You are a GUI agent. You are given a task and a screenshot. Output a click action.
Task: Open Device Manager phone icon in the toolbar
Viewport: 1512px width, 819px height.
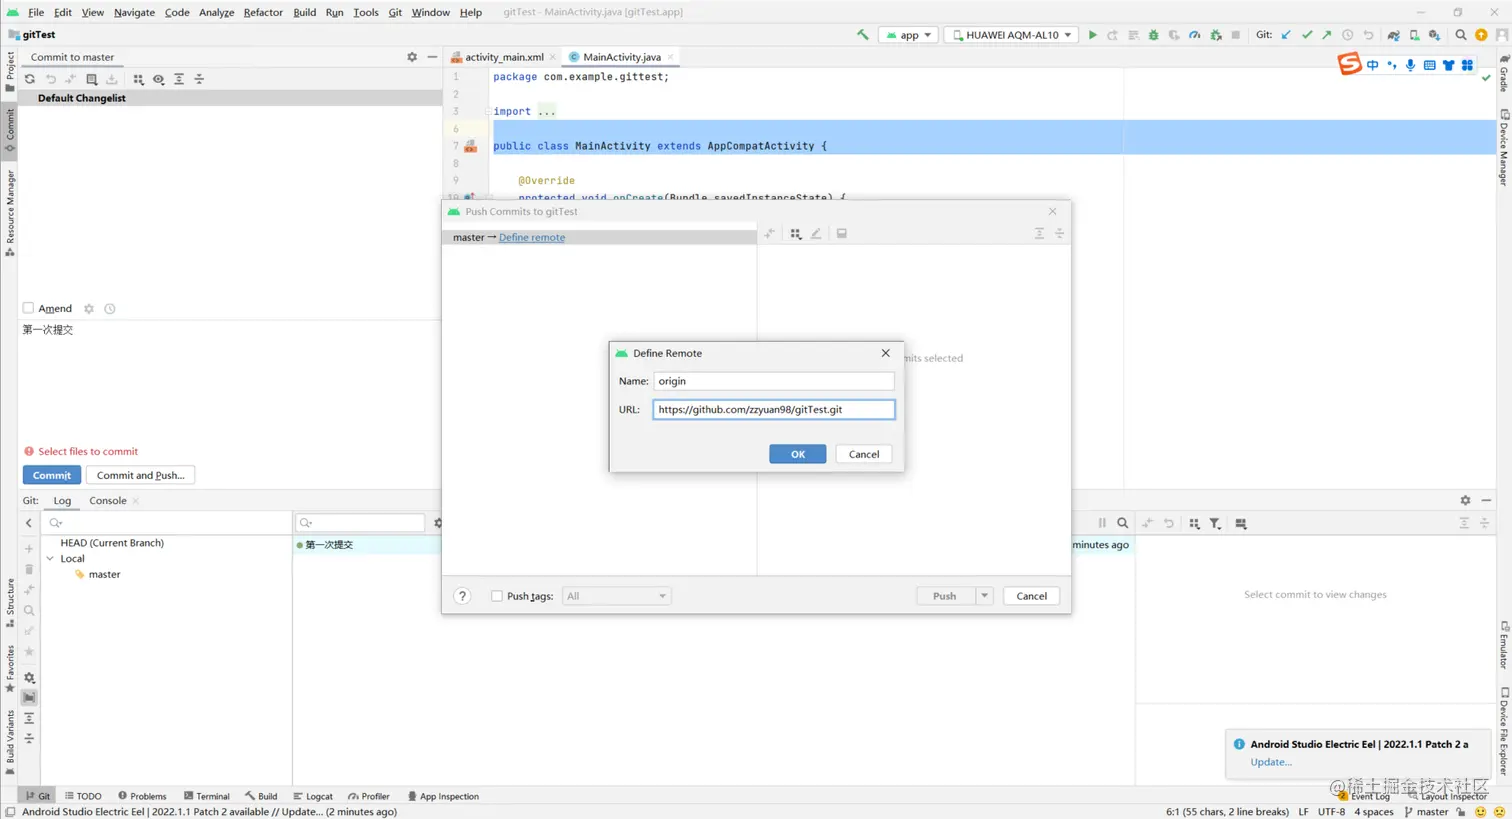coord(1414,35)
